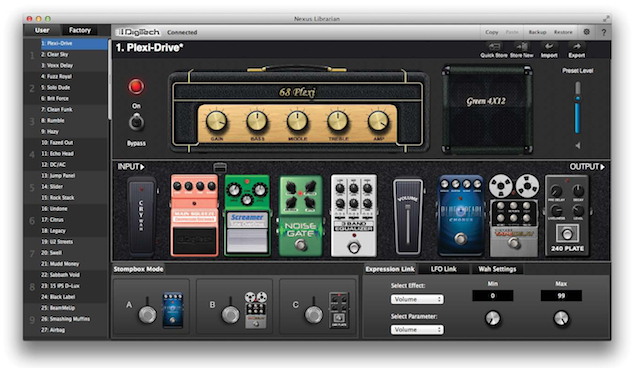640x368 pixels.
Task: Click the Min value field showing 0
Action: pyautogui.click(x=493, y=296)
